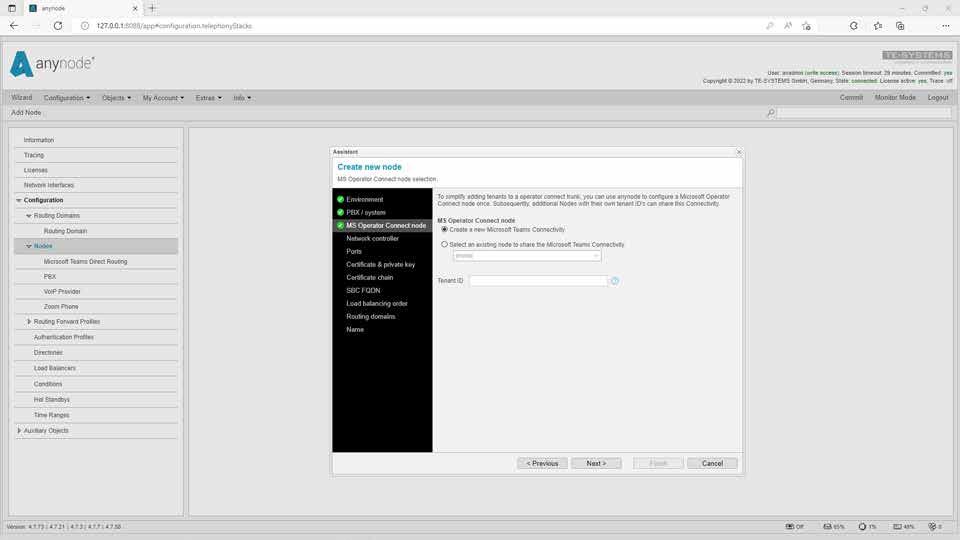Click the last status bar icon showing 0
Screen dimensions: 960x540
[935, 527]
